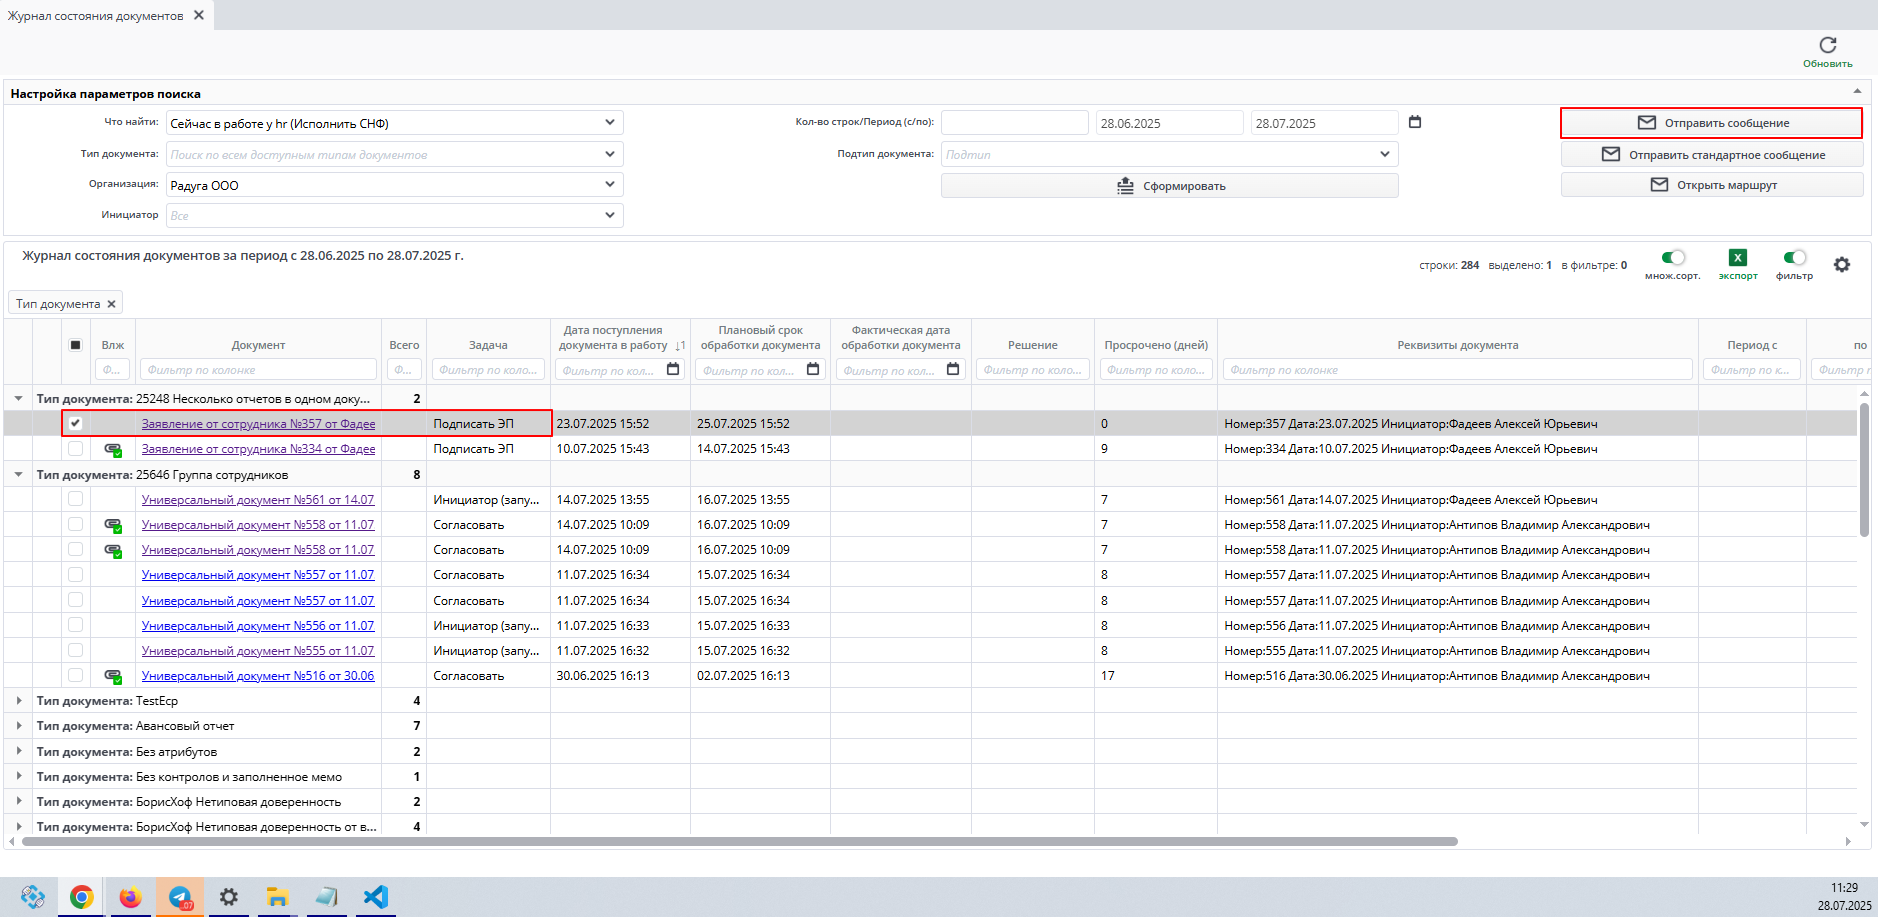Click the Отправить сообщение button
Viewport: 1878px width, 917px height.
(x=1711, y=123)
